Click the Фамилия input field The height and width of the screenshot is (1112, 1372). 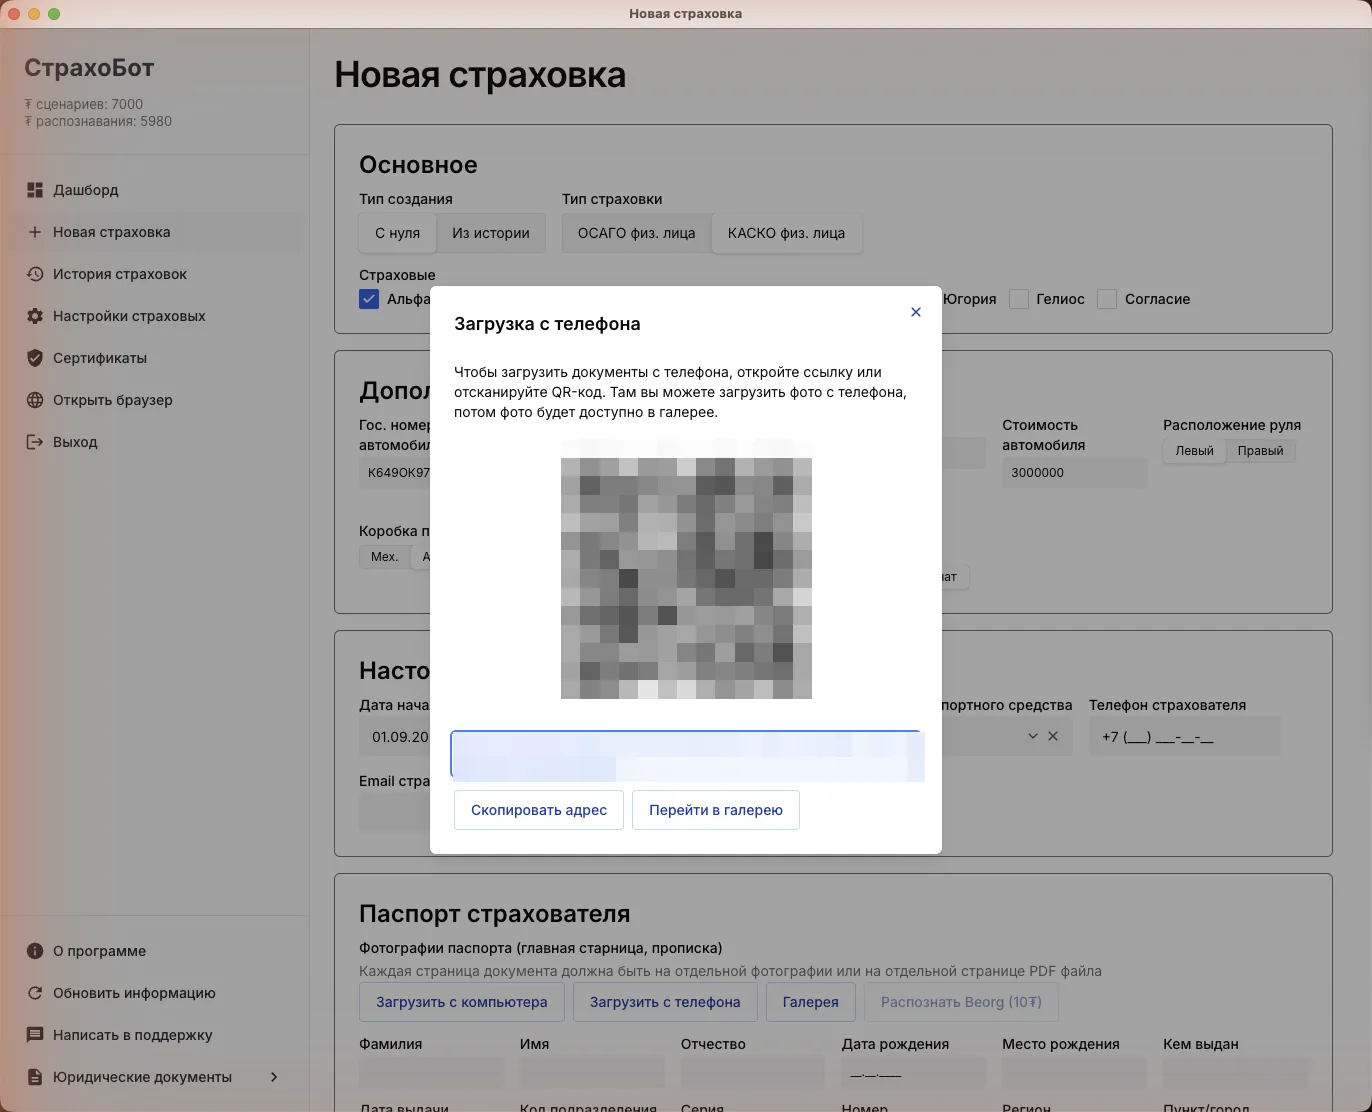pos(431,1074)
